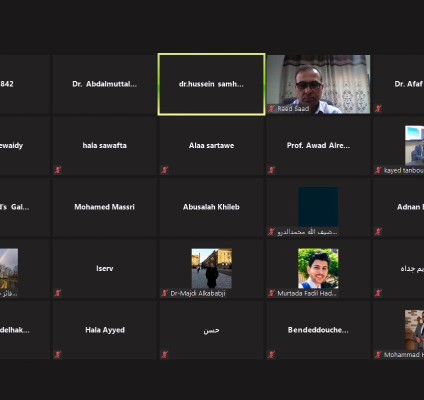424x400 pixels.
Task: Click the muted mic icon in Bendeddouche... tile
Action: [x=271, y=354]
